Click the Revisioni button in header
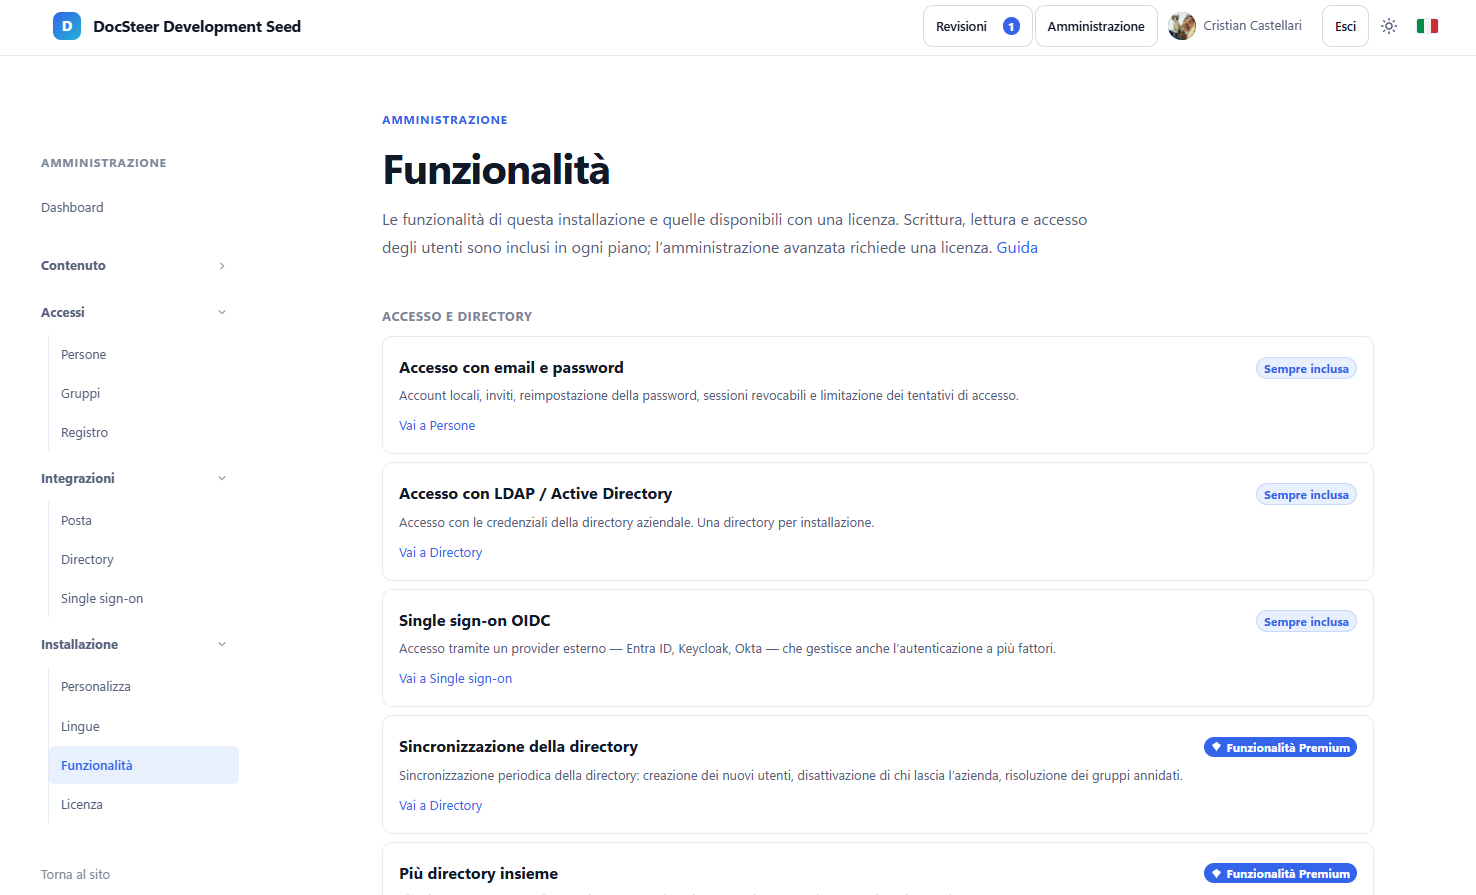Viewport: 1476px width, 895px height. click(x=977, y=26)
